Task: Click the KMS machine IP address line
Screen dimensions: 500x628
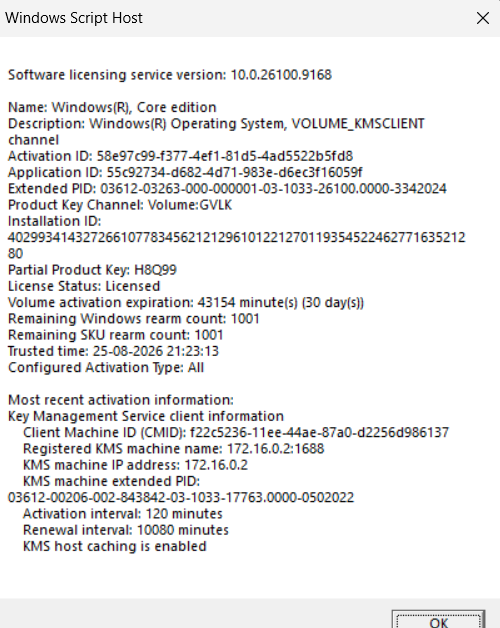Action: (135, 465)
